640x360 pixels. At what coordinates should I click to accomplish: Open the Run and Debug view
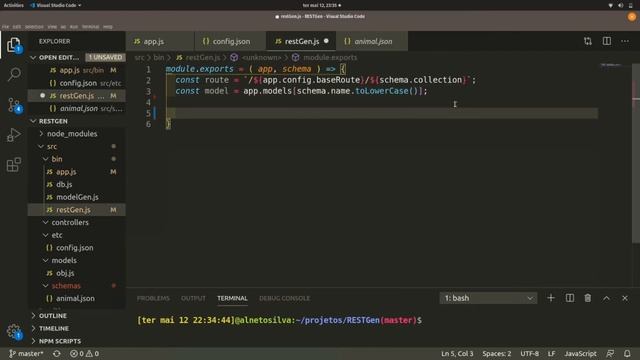point(14,135)
